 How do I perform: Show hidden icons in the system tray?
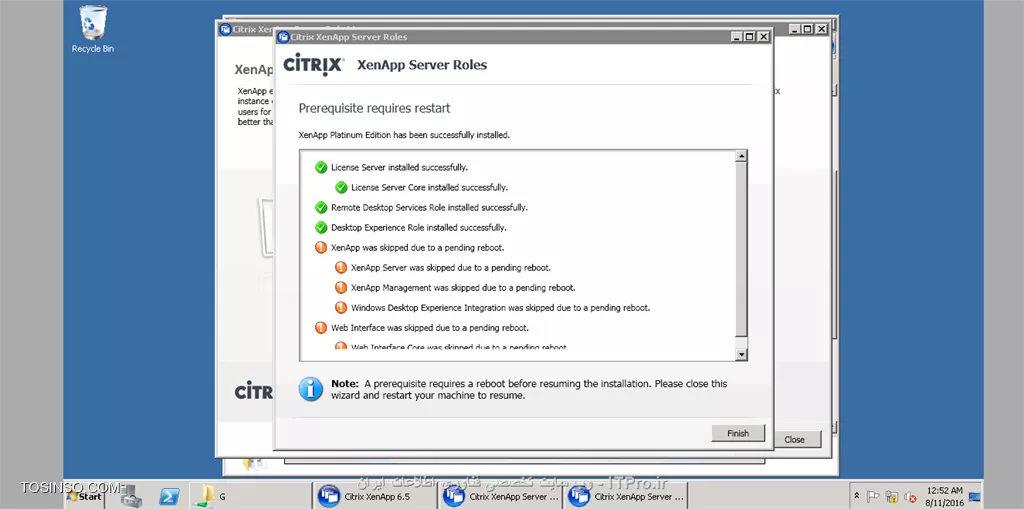coord(857,497)
